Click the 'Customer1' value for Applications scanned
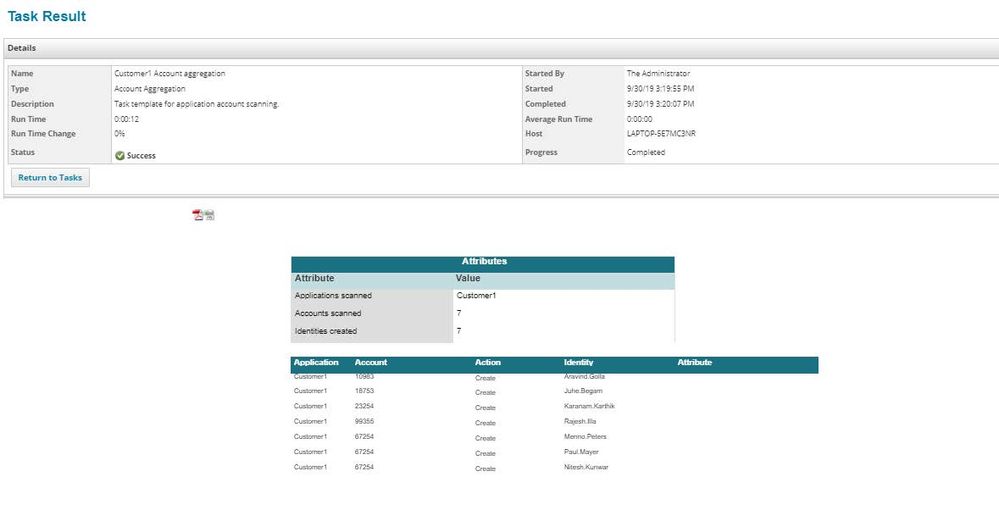The height and width of the screenshot is (510, 999). 476,296
